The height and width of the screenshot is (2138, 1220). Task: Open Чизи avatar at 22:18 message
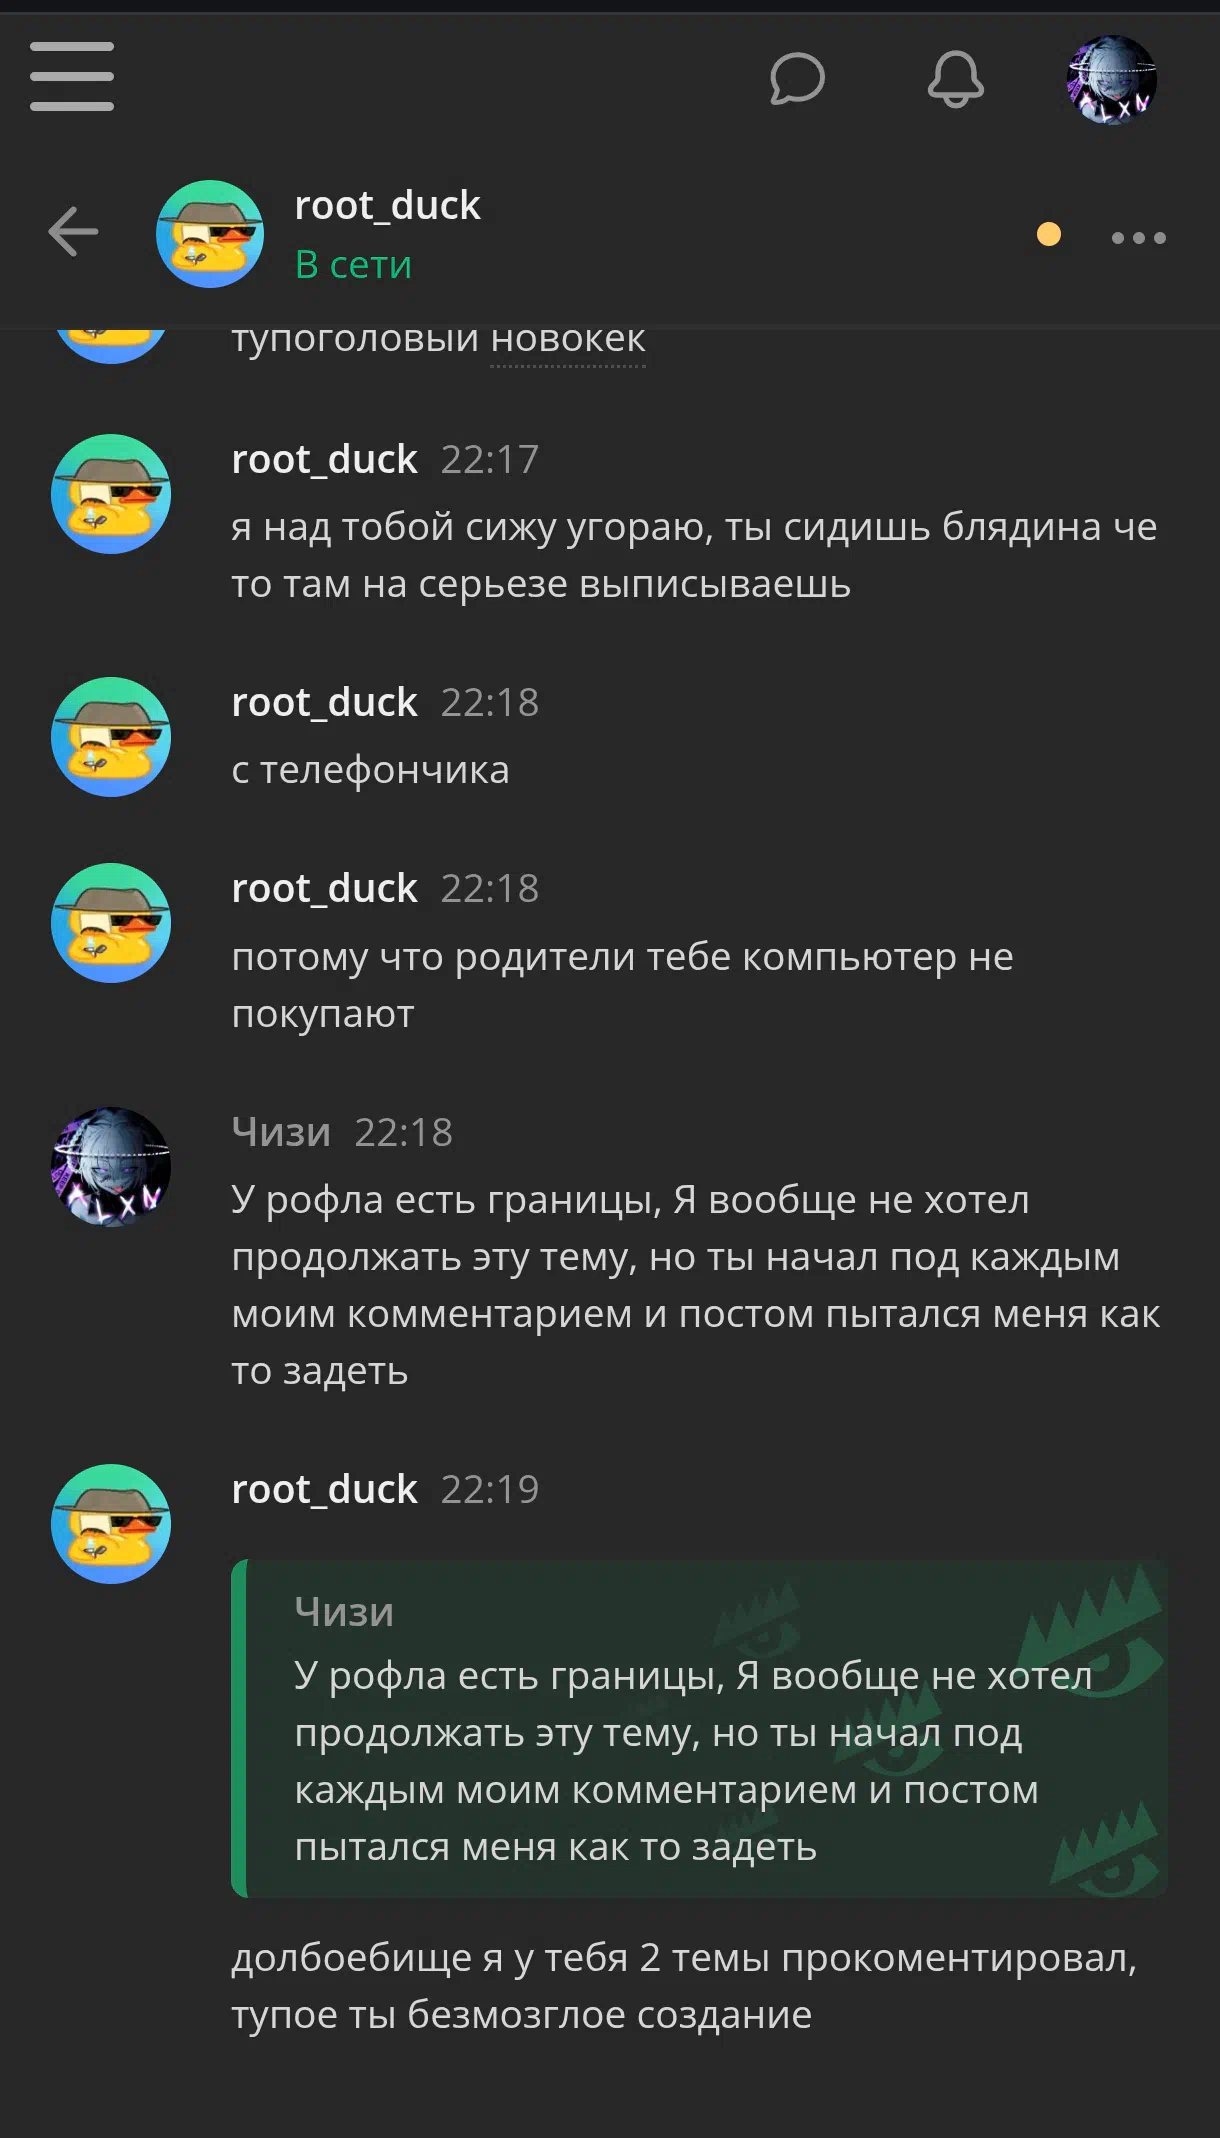(x=111, y=1167)
